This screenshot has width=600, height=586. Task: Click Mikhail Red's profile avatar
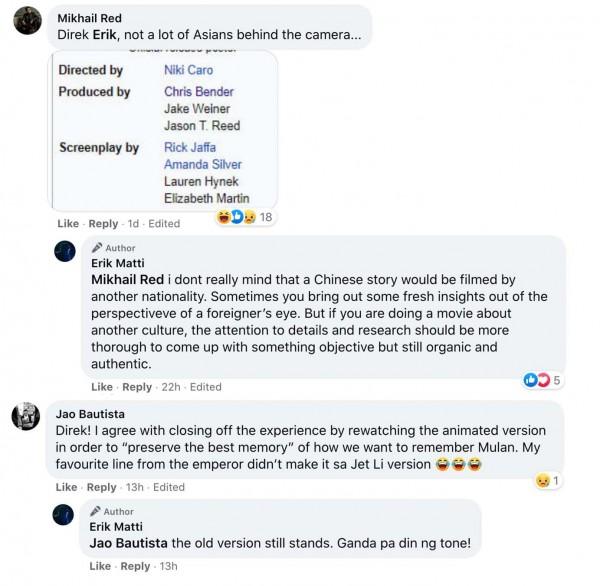click(28, 21)
